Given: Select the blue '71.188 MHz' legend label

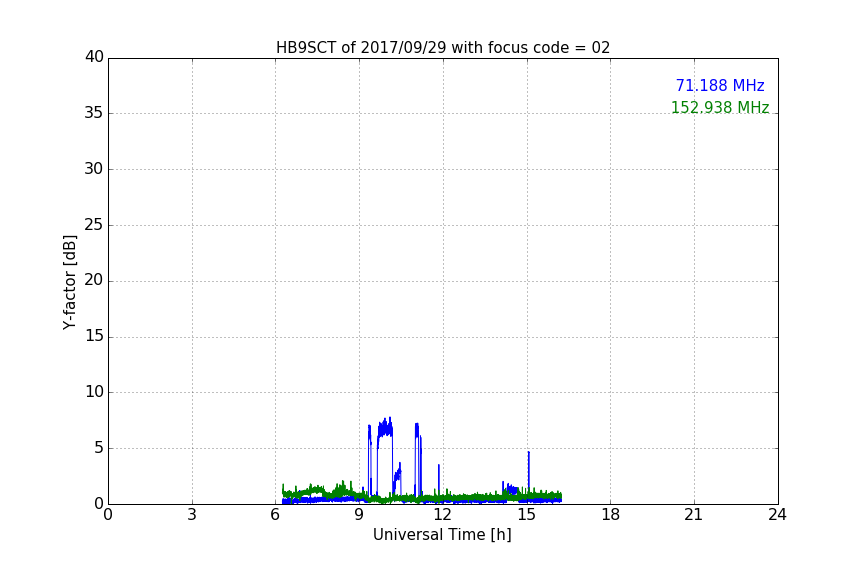Looking at the screenshot, I should click(x=720, y=85).
